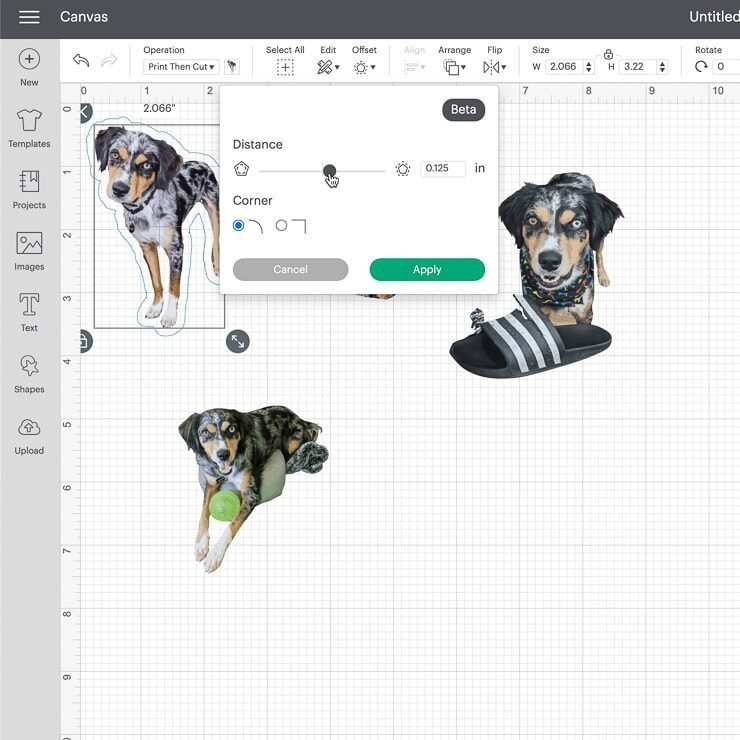Undo the last action
740x740 pixels.
[81, 61]
